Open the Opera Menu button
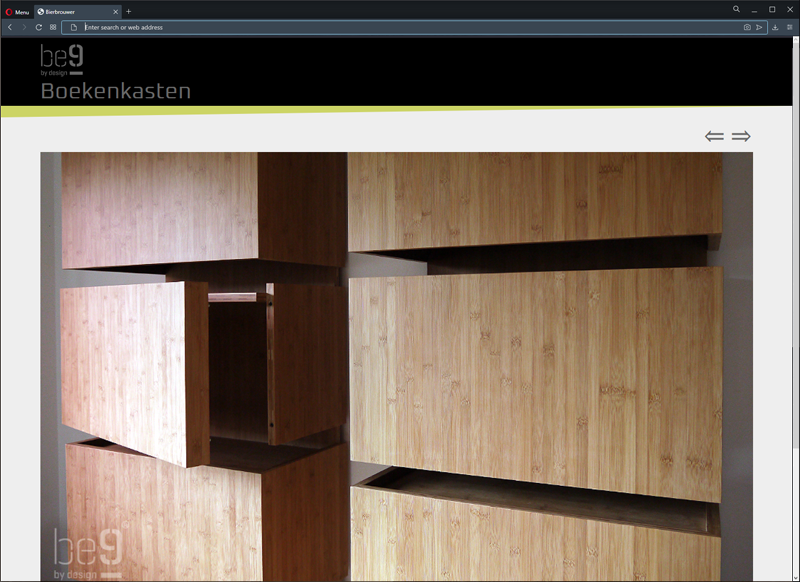Viewport: 800px width, 582px height. coord(17,12)
